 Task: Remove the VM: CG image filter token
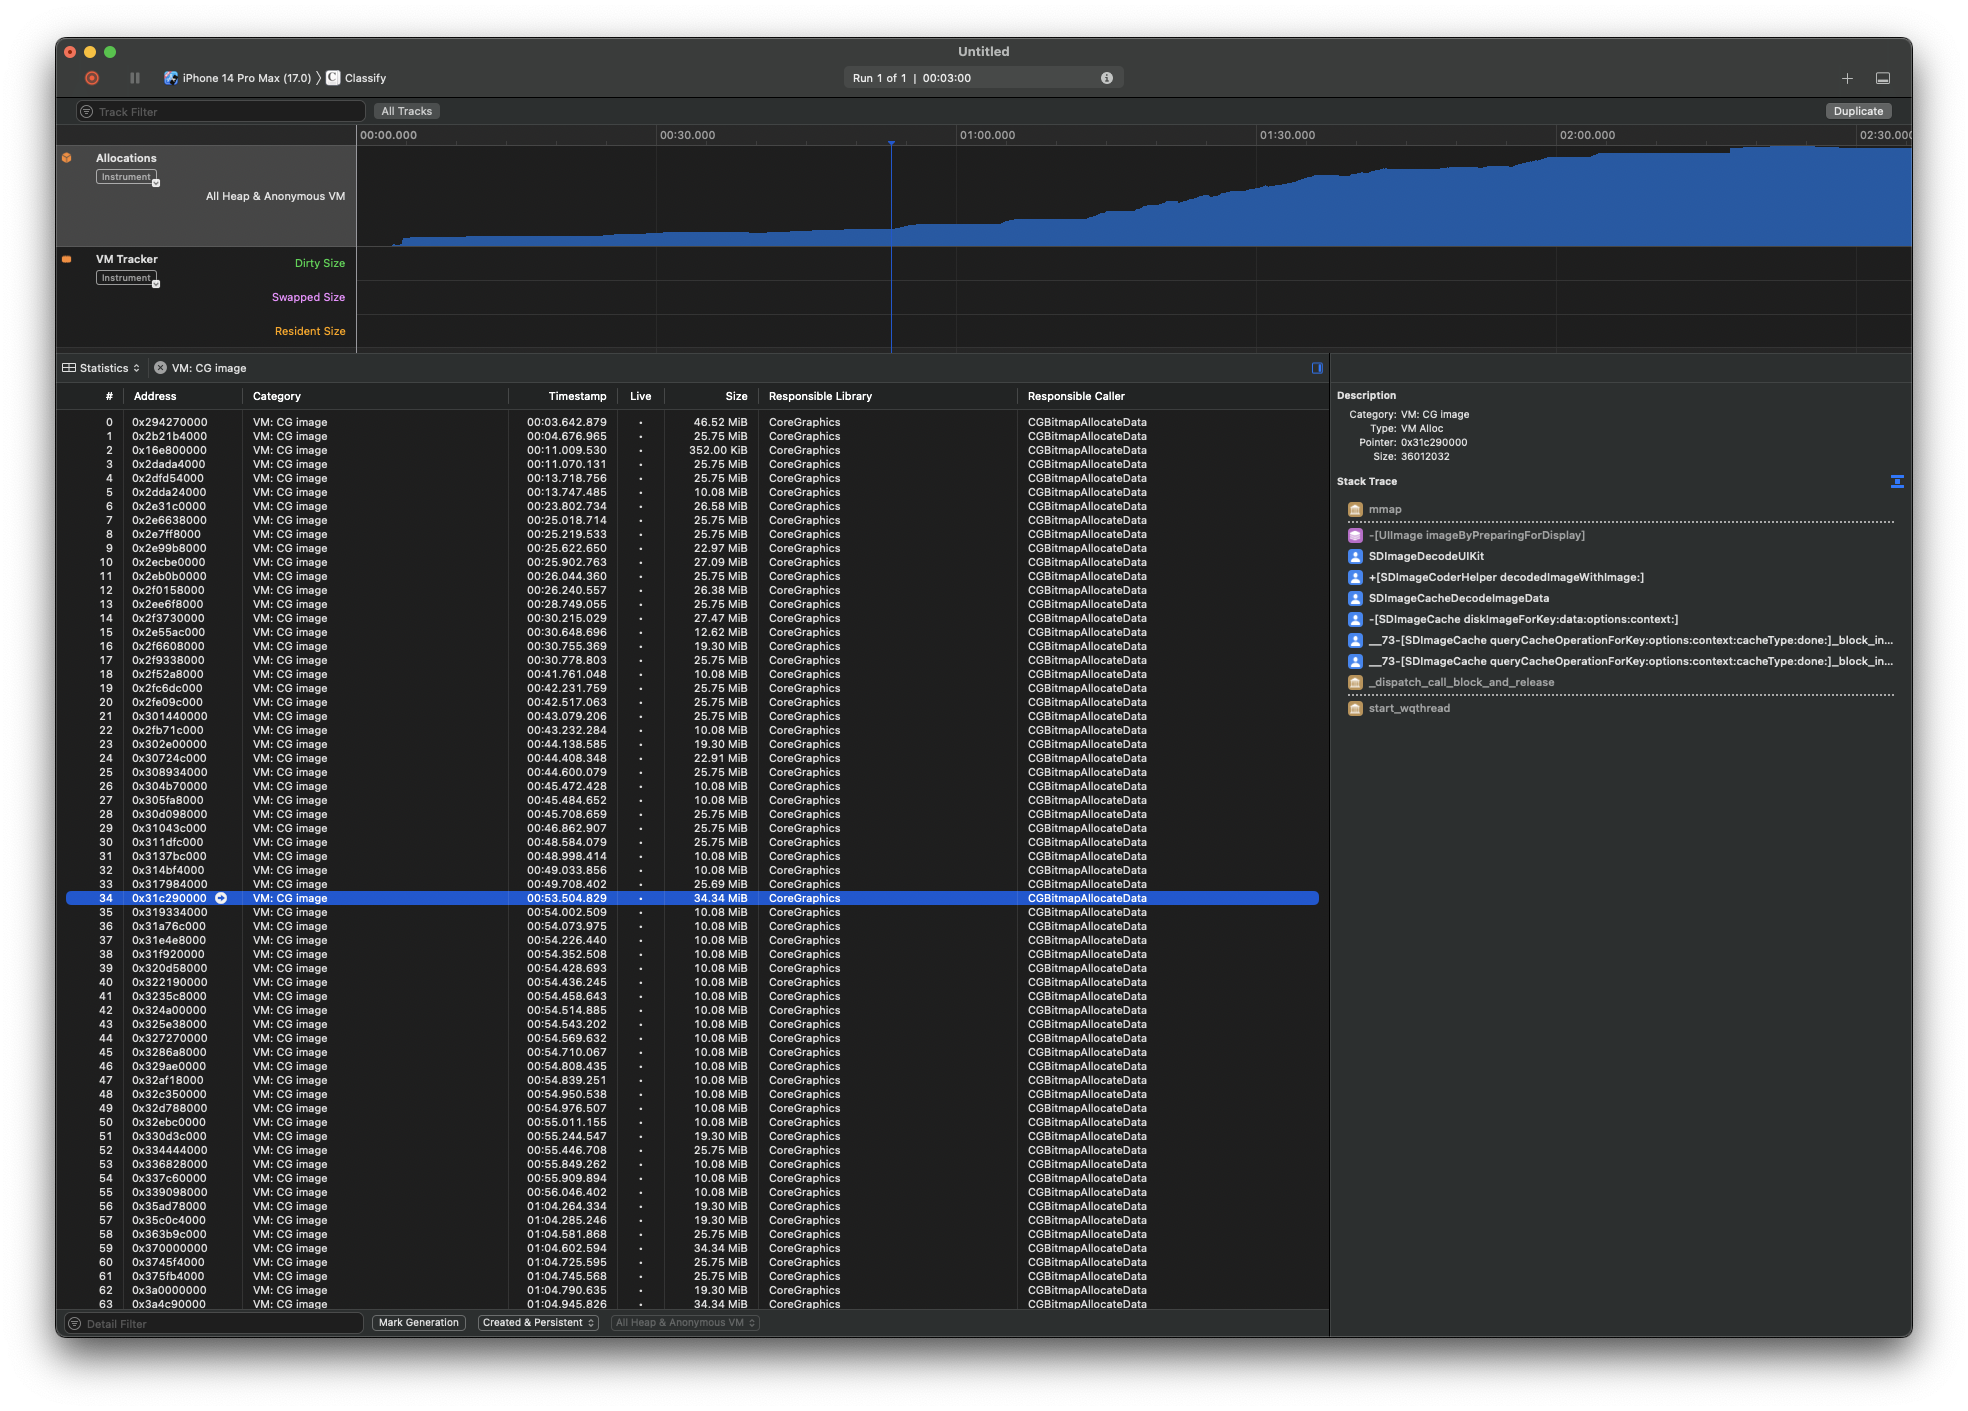[x=160, y=367]
